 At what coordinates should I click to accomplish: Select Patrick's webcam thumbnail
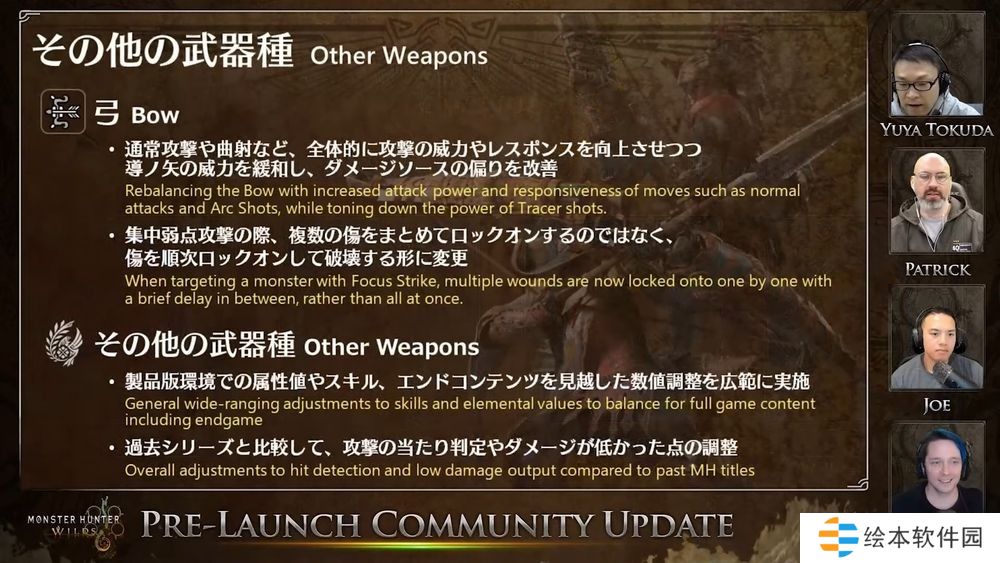(937, 202)
